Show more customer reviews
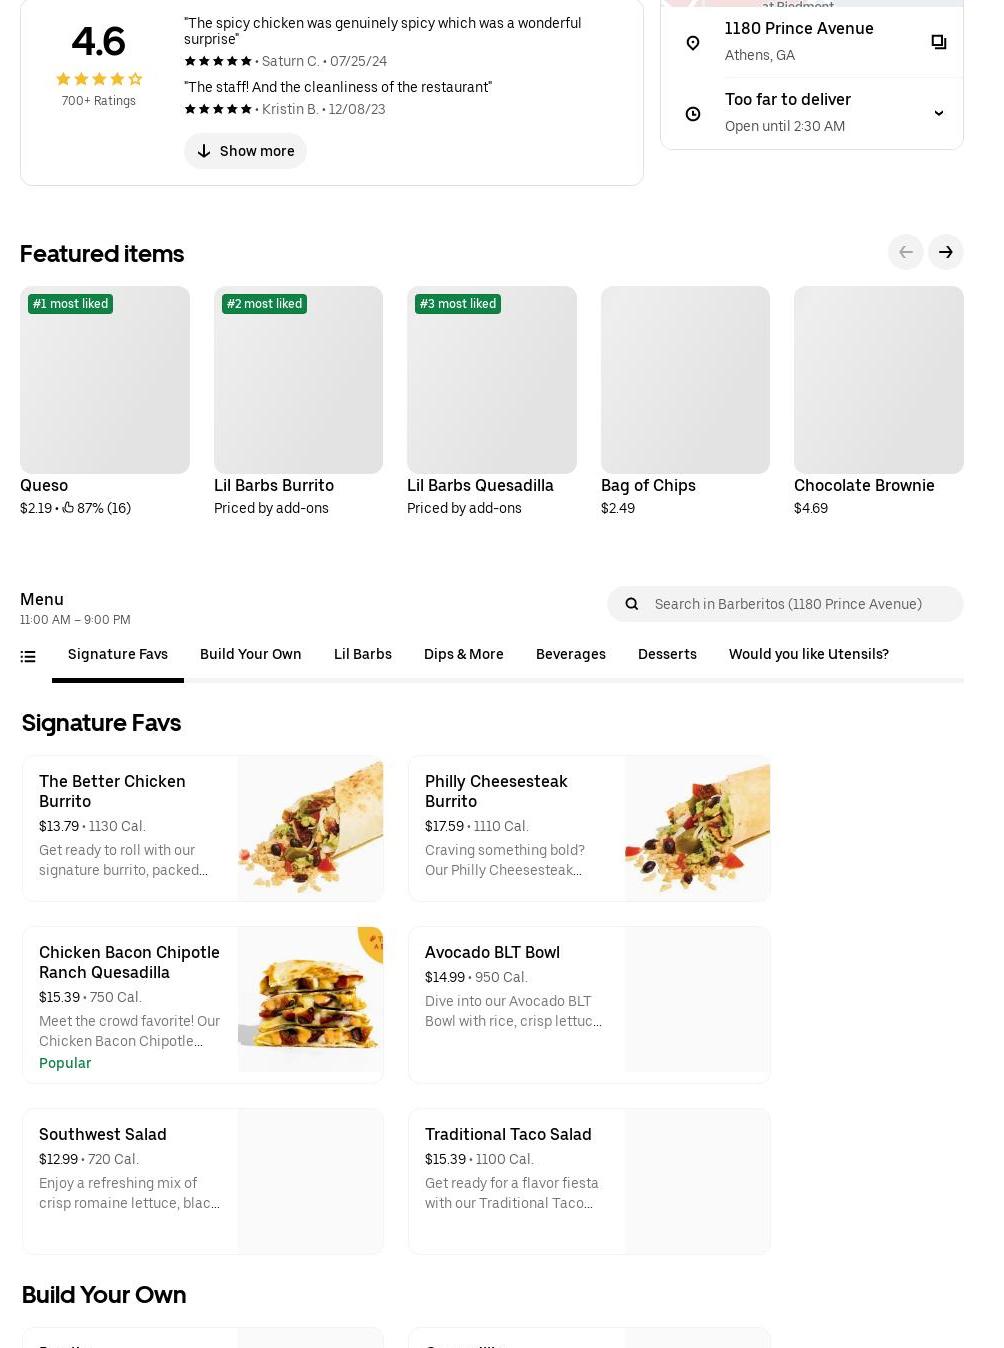The height and width of the screenshot is (1348, 1004). tap(245, 151)
